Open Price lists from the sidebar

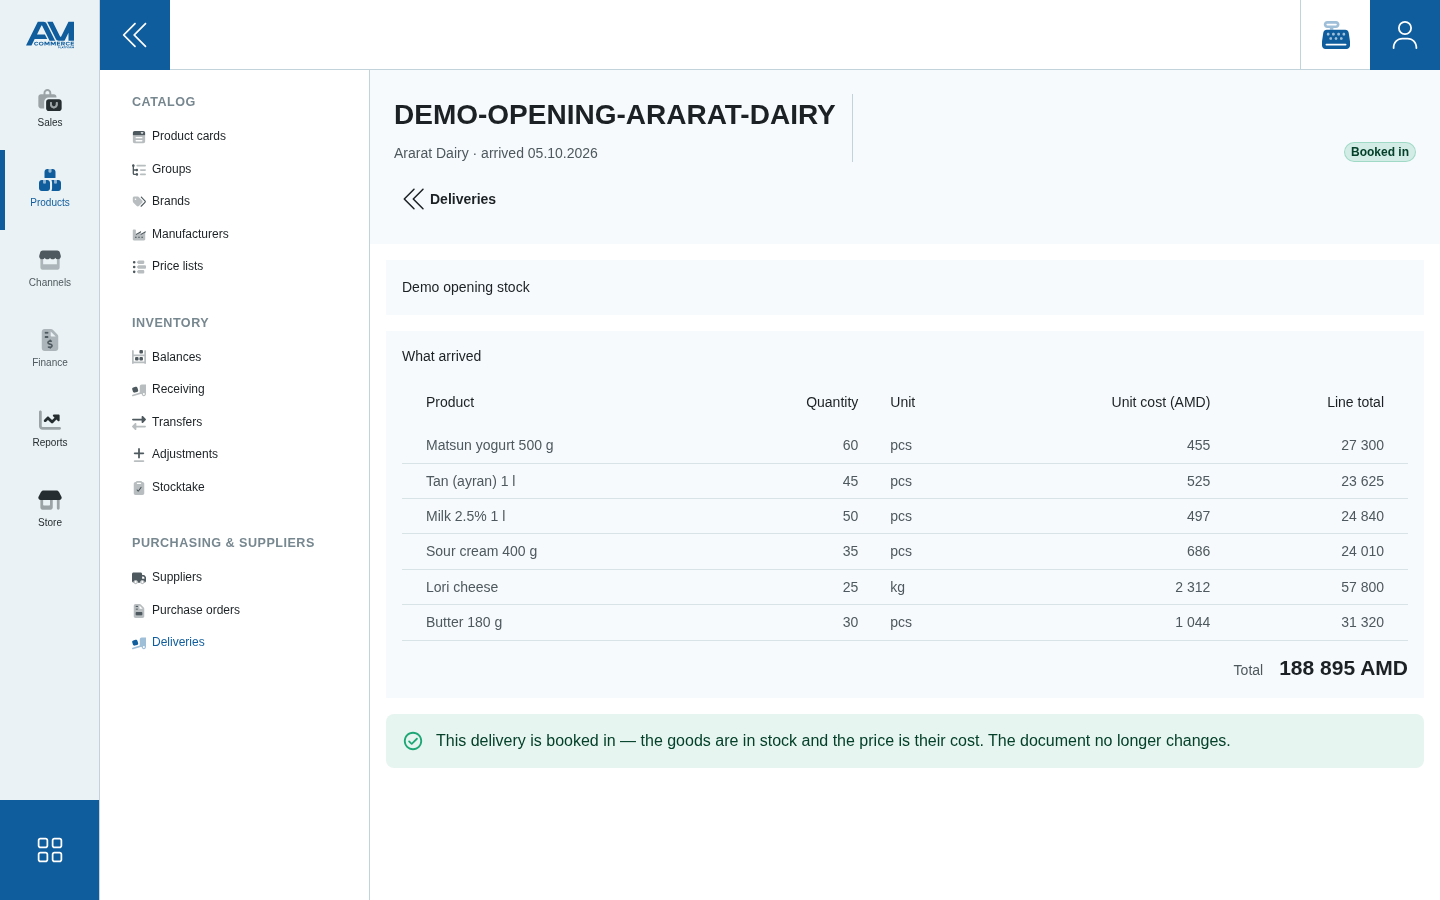click(x=177, y=266)
